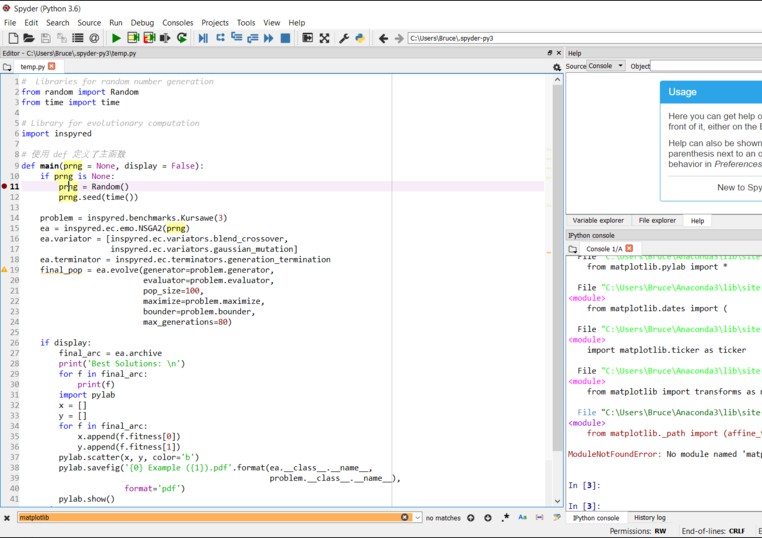Image resolution: width=762 pixels, height=538 pixels.
Task: Click End-of-lines CRLF status entry
Action: [713, 531]
